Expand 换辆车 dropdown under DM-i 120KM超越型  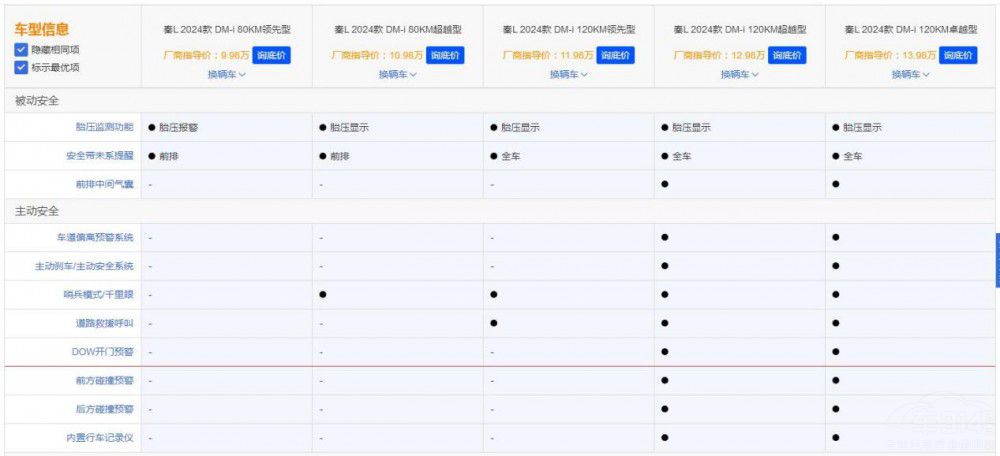(x=739, y=74)
